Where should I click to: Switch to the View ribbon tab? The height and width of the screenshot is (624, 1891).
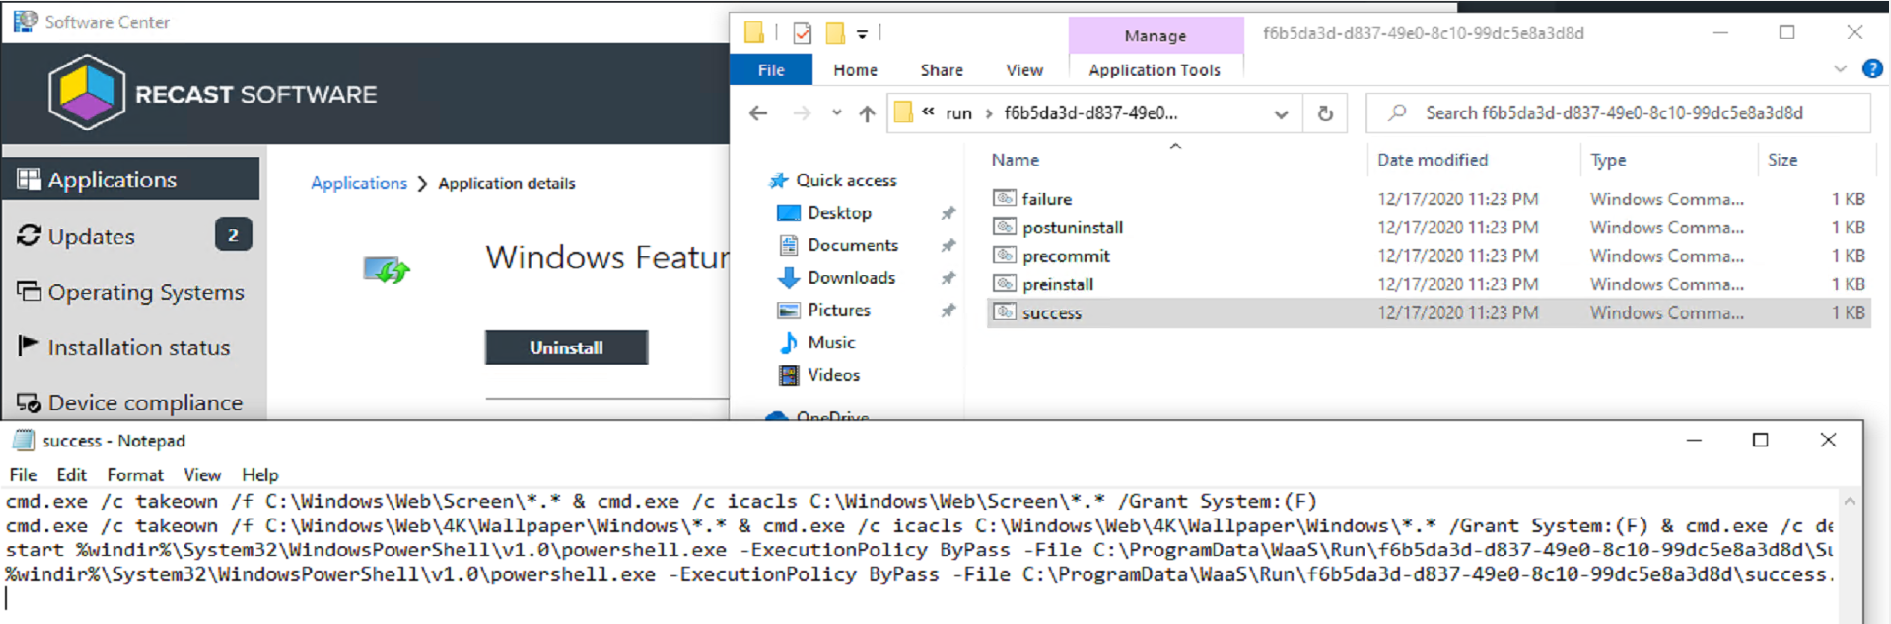click(x=1024, y=70)
